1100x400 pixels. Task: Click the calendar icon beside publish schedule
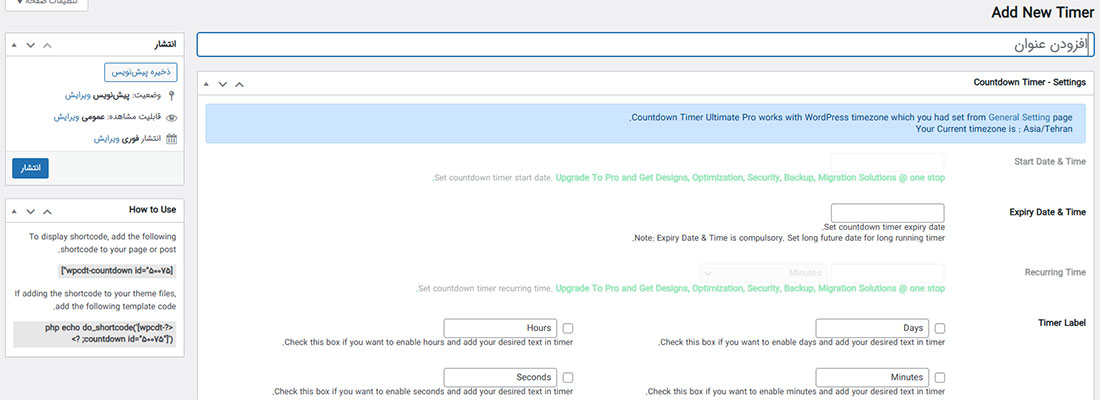(171, 139)
